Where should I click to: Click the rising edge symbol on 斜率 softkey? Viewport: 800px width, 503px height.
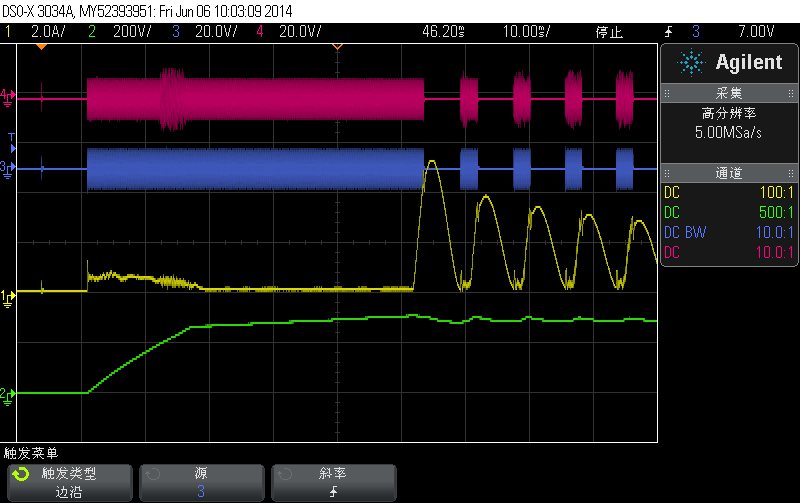pos(333,491)
